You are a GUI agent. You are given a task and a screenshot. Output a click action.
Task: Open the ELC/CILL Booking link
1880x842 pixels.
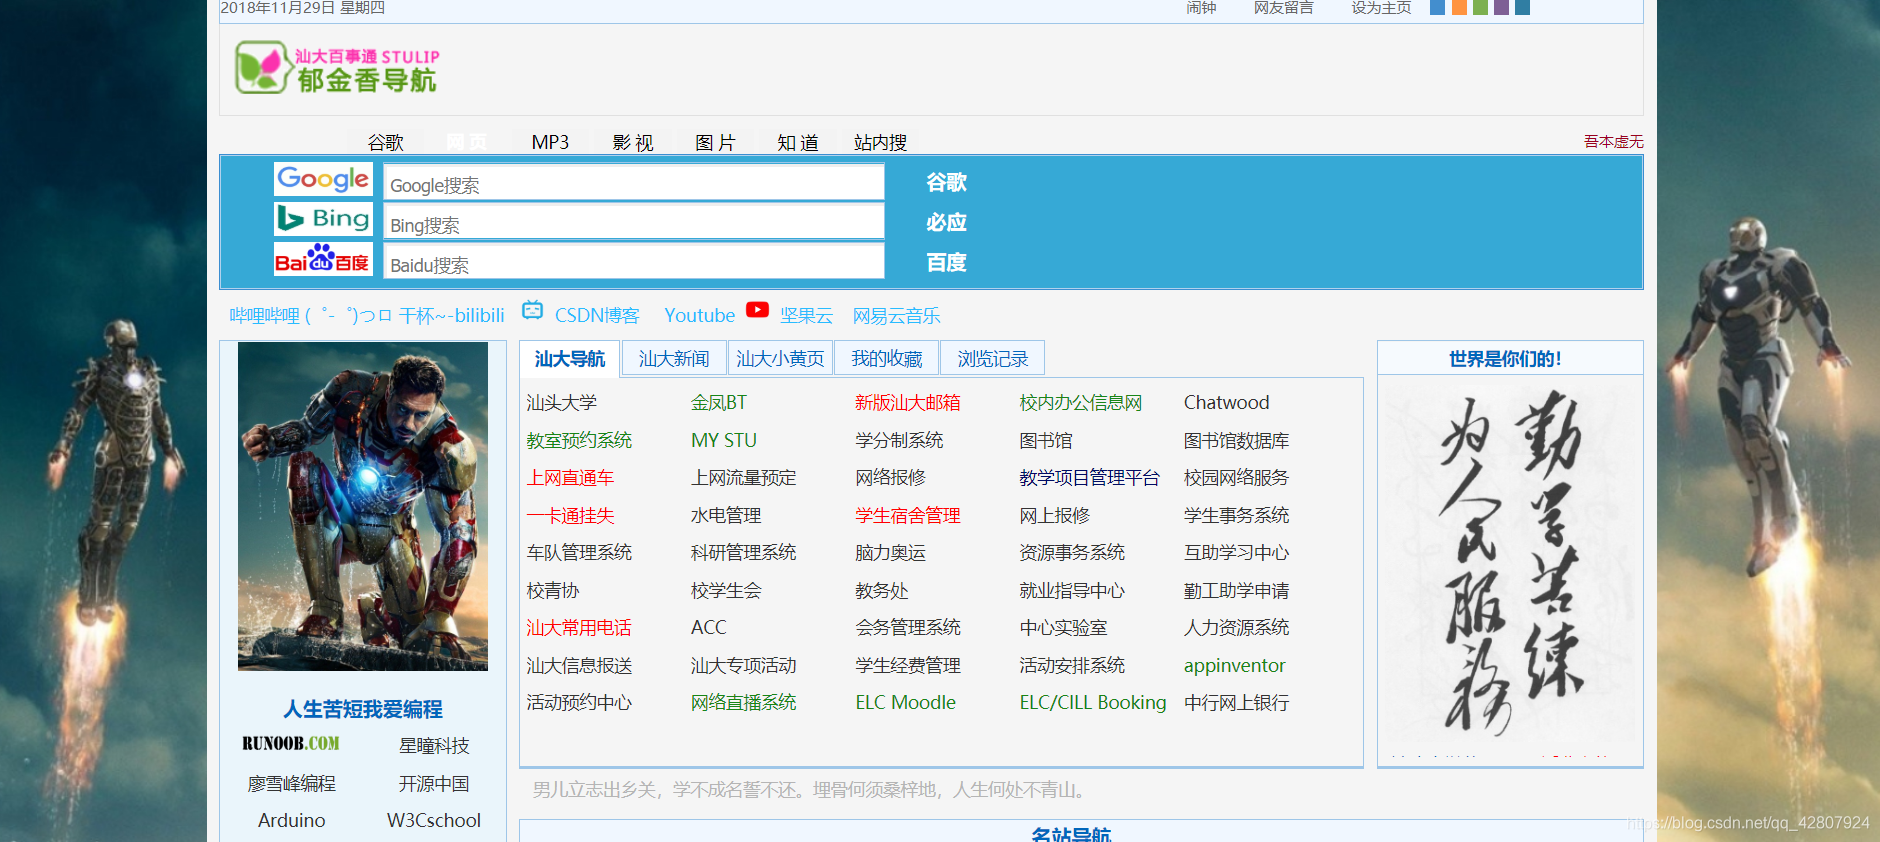pos(1093,703)
